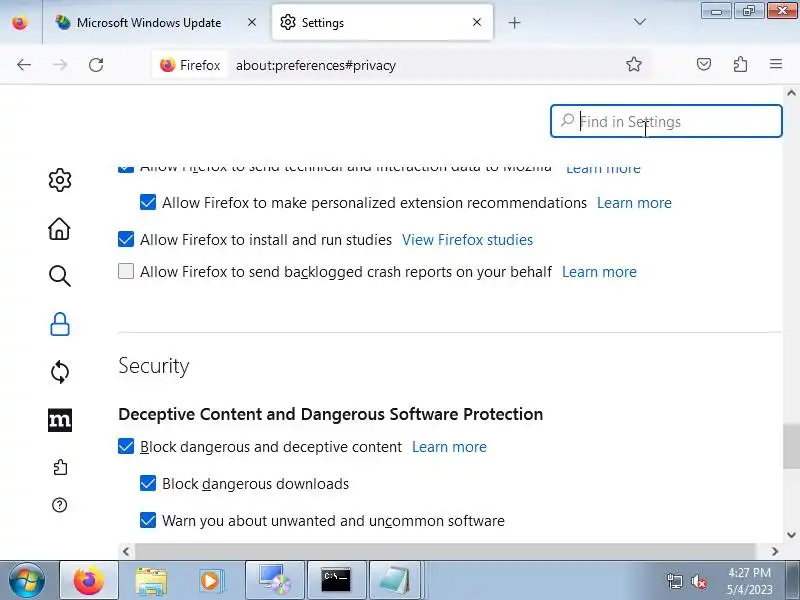Go back using the back arrow
The height and width of the screenshot is (600, 800).
tap(24, 65)
